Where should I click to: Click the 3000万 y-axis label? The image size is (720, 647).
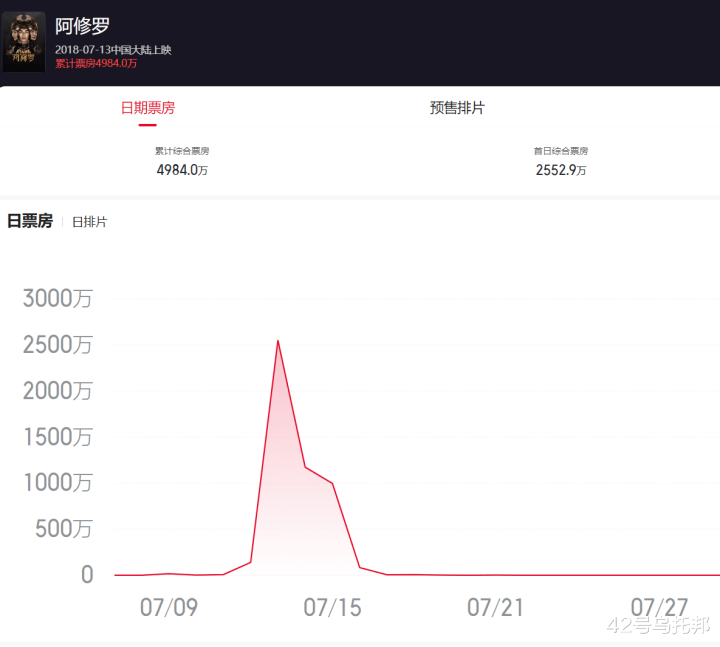[x=58, y=298]
